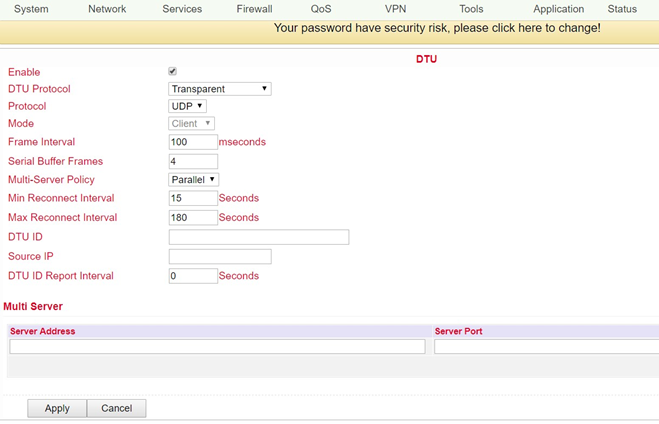Switch to the Status menu
The width and height of the screenshot is (659, 424).
coord(622,9)
